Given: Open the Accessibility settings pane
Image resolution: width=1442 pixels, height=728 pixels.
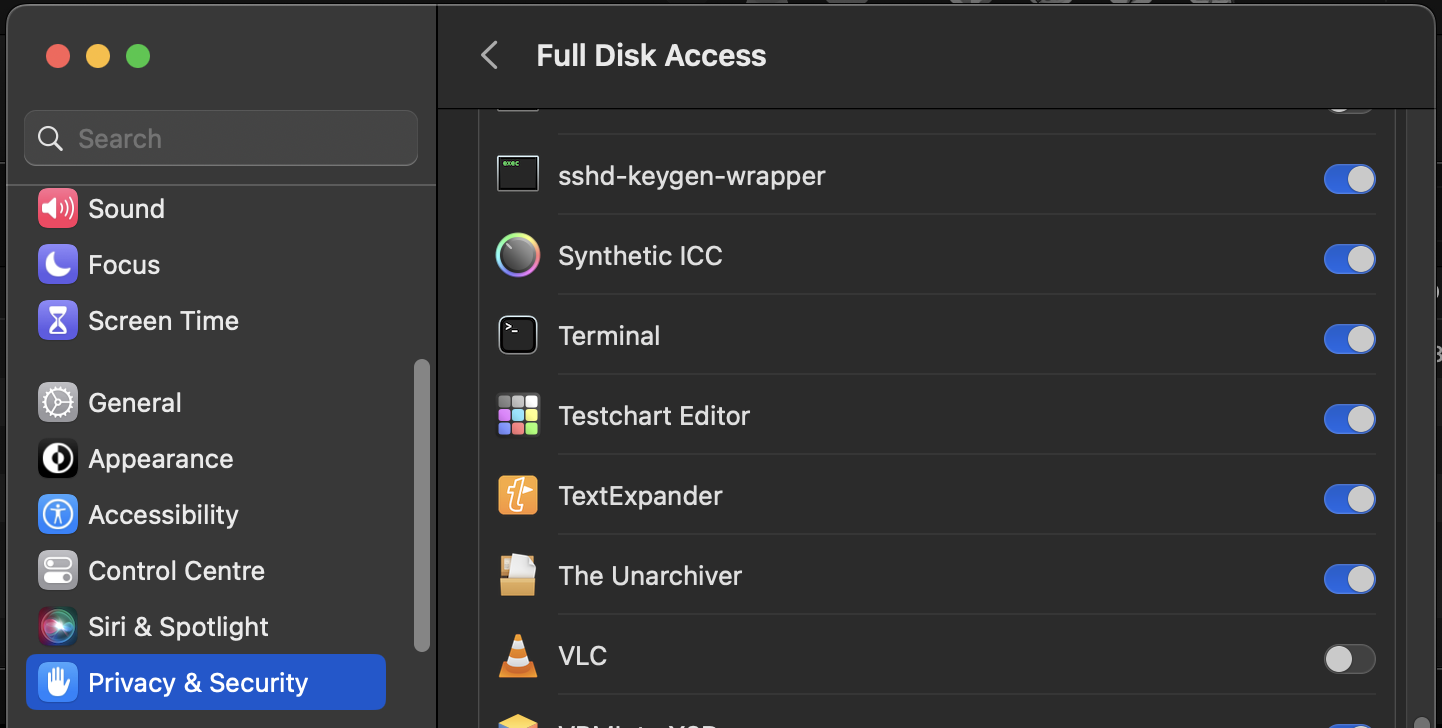Looking at the screenshot, I should pos(163,515).
